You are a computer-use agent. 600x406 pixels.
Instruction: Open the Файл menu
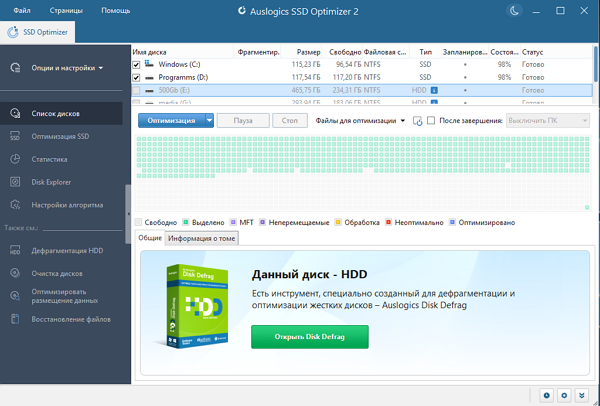(x=22, y=11)
